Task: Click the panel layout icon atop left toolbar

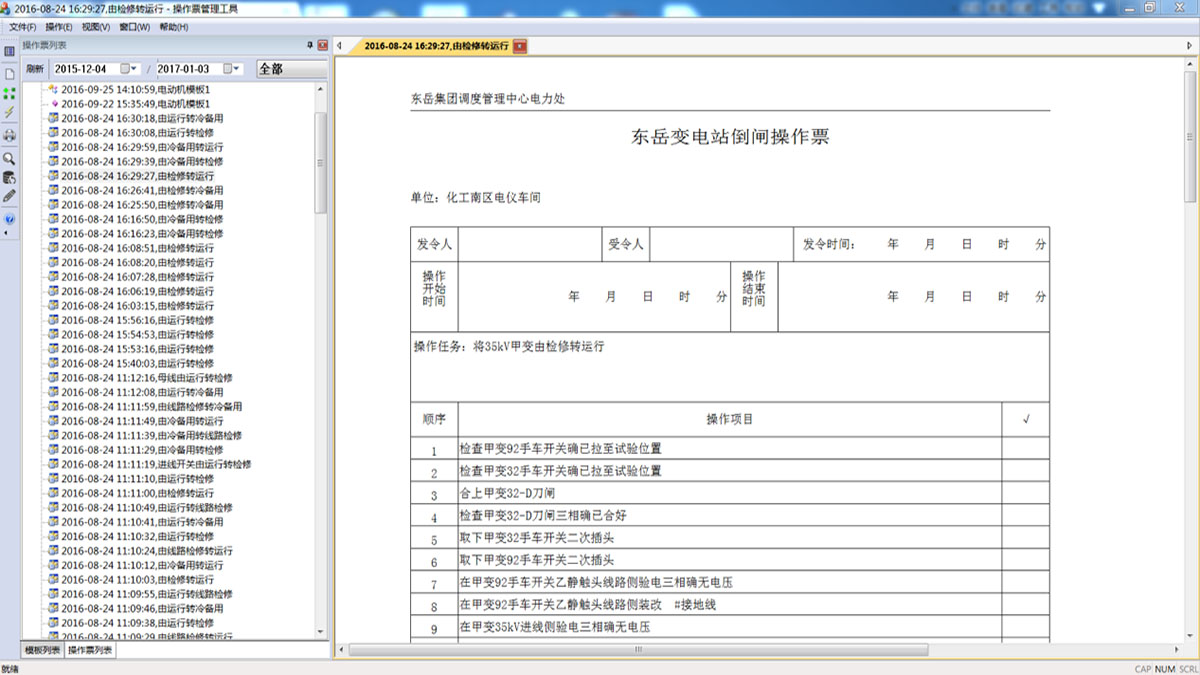Action: tap(9, 51)
